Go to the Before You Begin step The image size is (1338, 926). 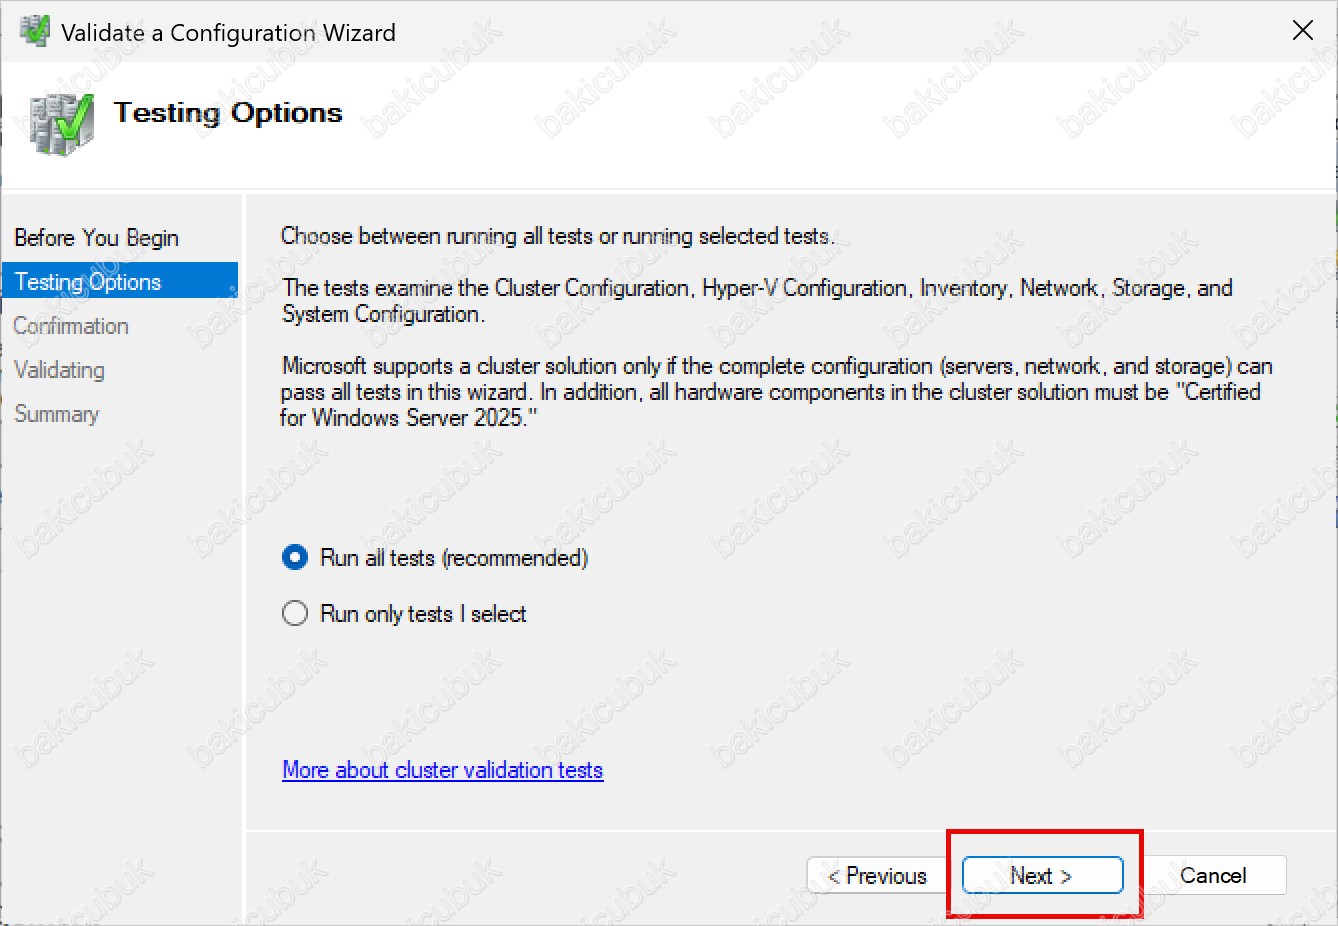(x=96, y=238)
